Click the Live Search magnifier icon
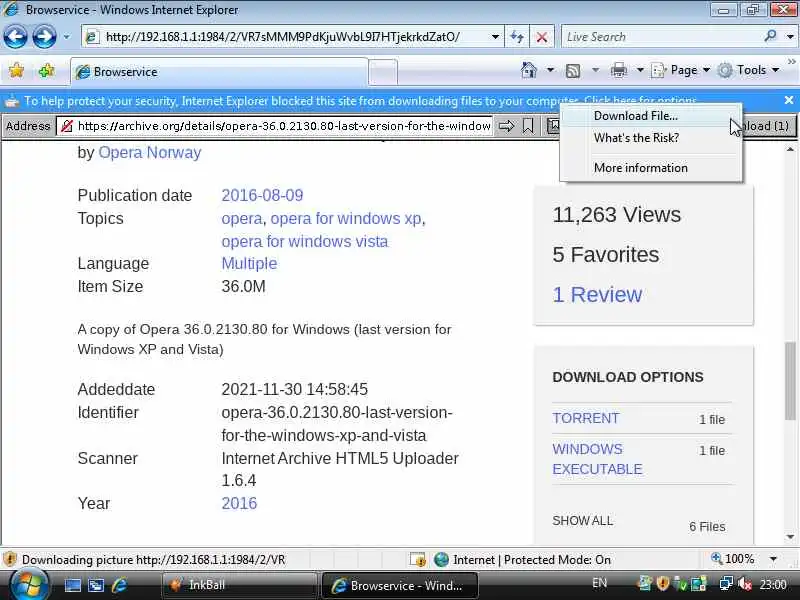800x600 pixels. tap(770, 36)
